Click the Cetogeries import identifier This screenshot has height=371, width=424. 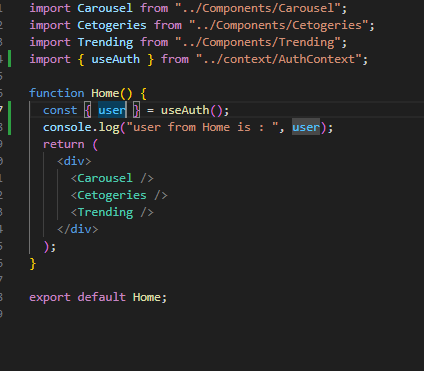[112, 25]
